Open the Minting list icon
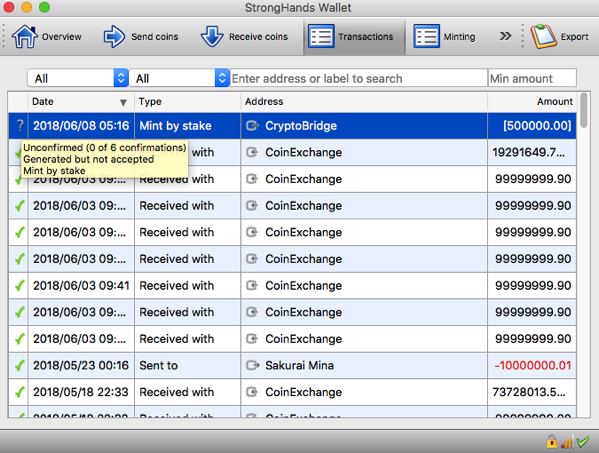The image size is (599, 453). (x=426, y=37)
